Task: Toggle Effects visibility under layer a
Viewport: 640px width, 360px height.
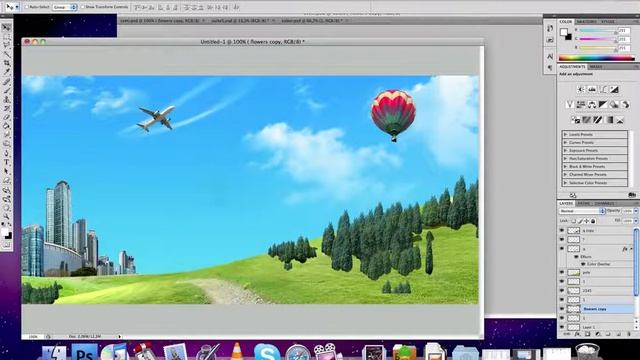Action: tap(576, 257)
